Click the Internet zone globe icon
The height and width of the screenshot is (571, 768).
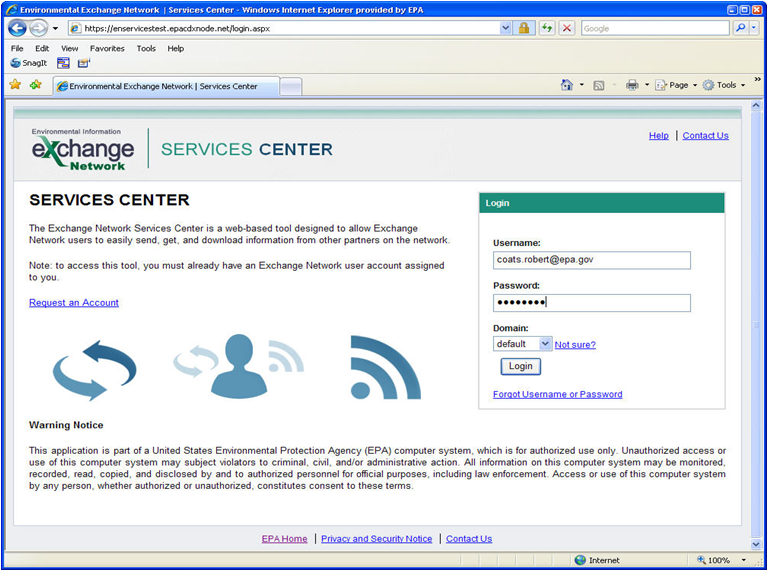click(580, 560)
